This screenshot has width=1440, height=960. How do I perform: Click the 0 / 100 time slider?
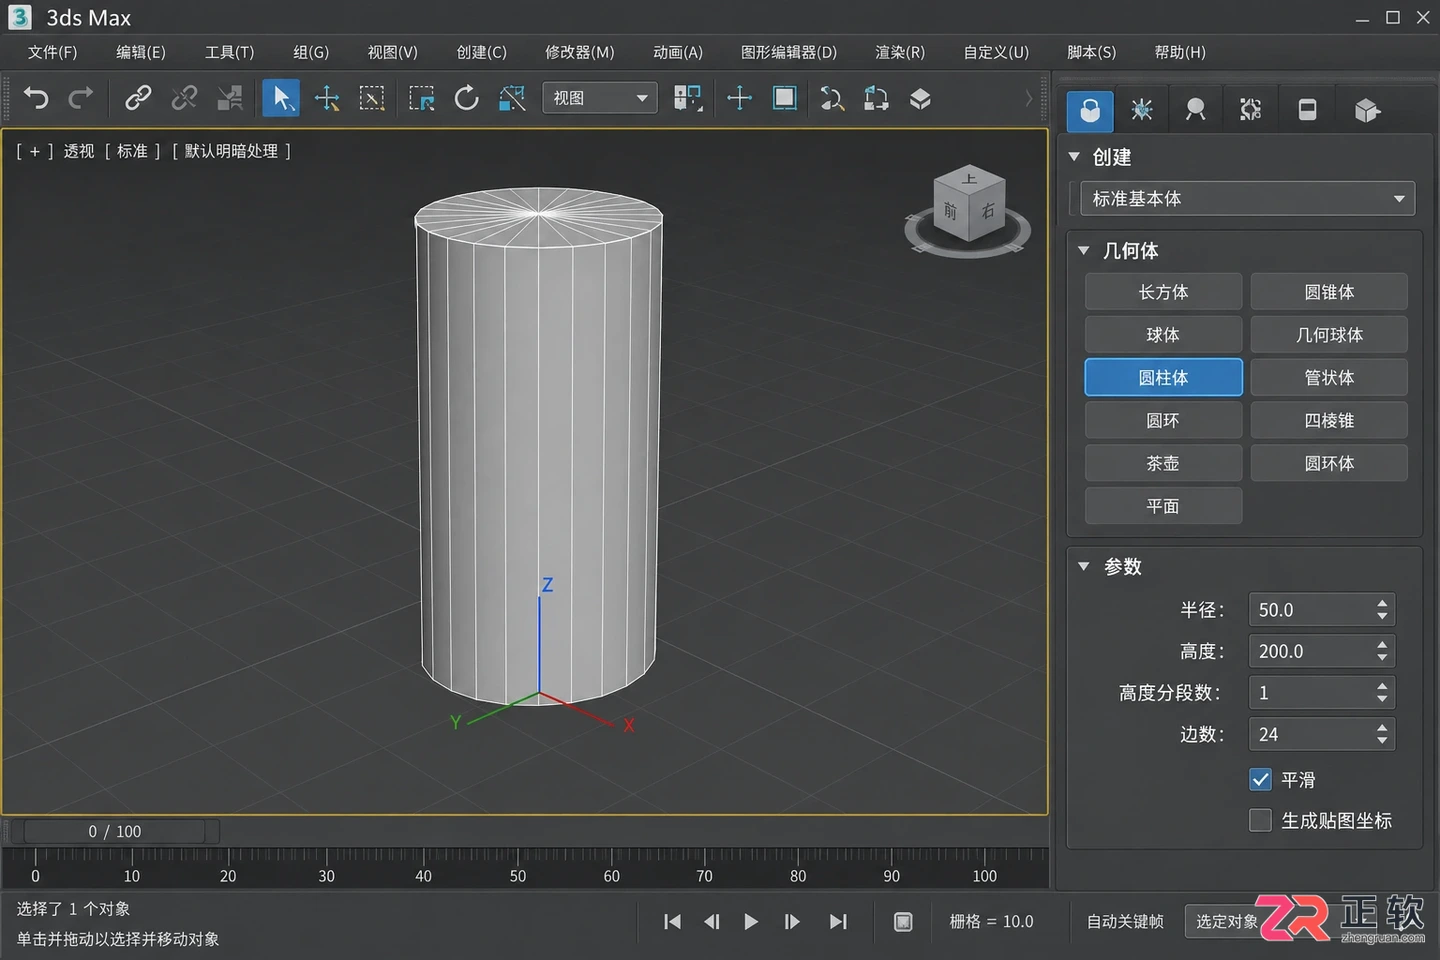[x=115, y=831]
